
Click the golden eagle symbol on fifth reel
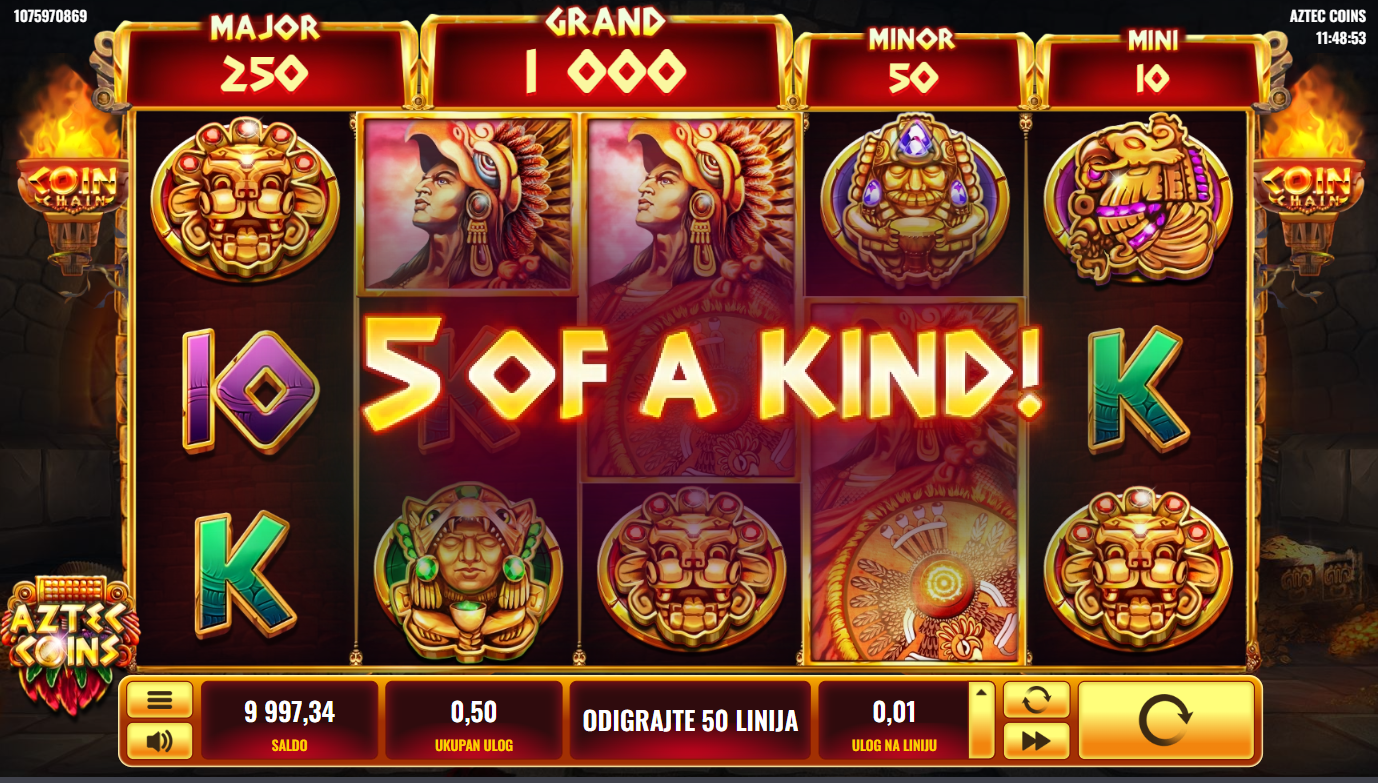coord(1137,198)
